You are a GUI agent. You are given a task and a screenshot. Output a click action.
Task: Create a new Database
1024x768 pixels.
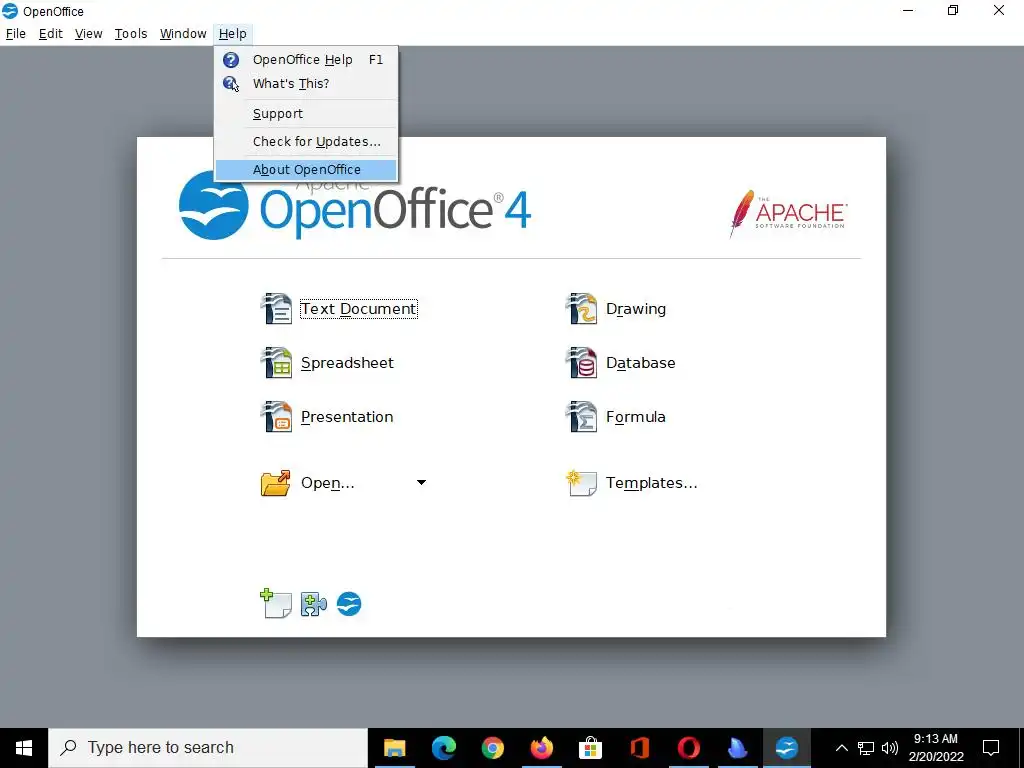click(641, 363)
